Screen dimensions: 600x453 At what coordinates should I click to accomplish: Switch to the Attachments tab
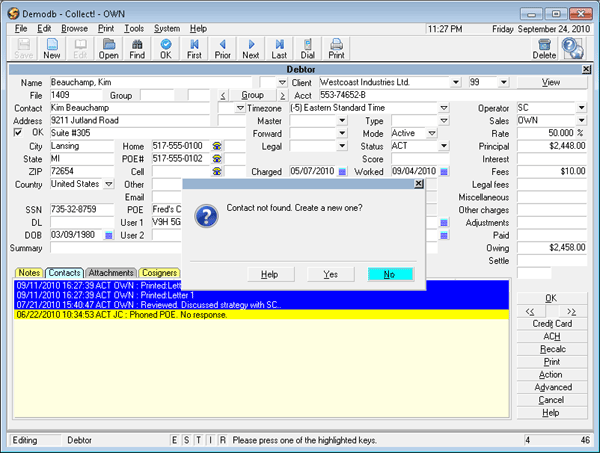tap(110, 272)
